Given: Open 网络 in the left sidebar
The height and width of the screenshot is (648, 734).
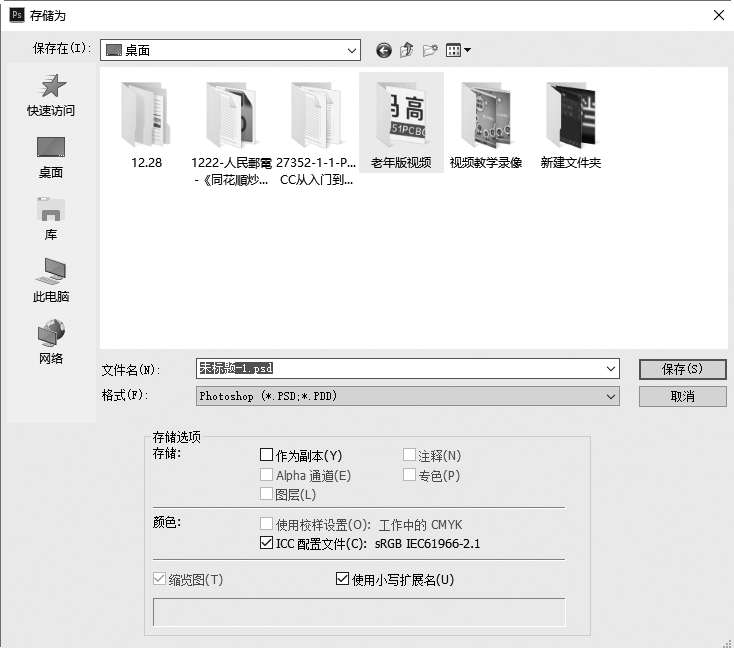Looking at the screenshot, I should point(51,342).
